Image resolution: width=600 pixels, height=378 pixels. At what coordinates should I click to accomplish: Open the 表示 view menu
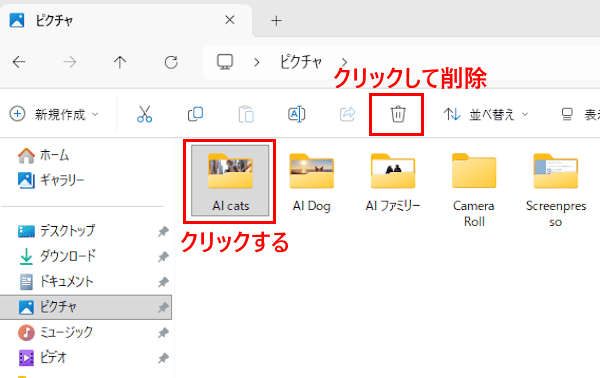coord(579,114)
